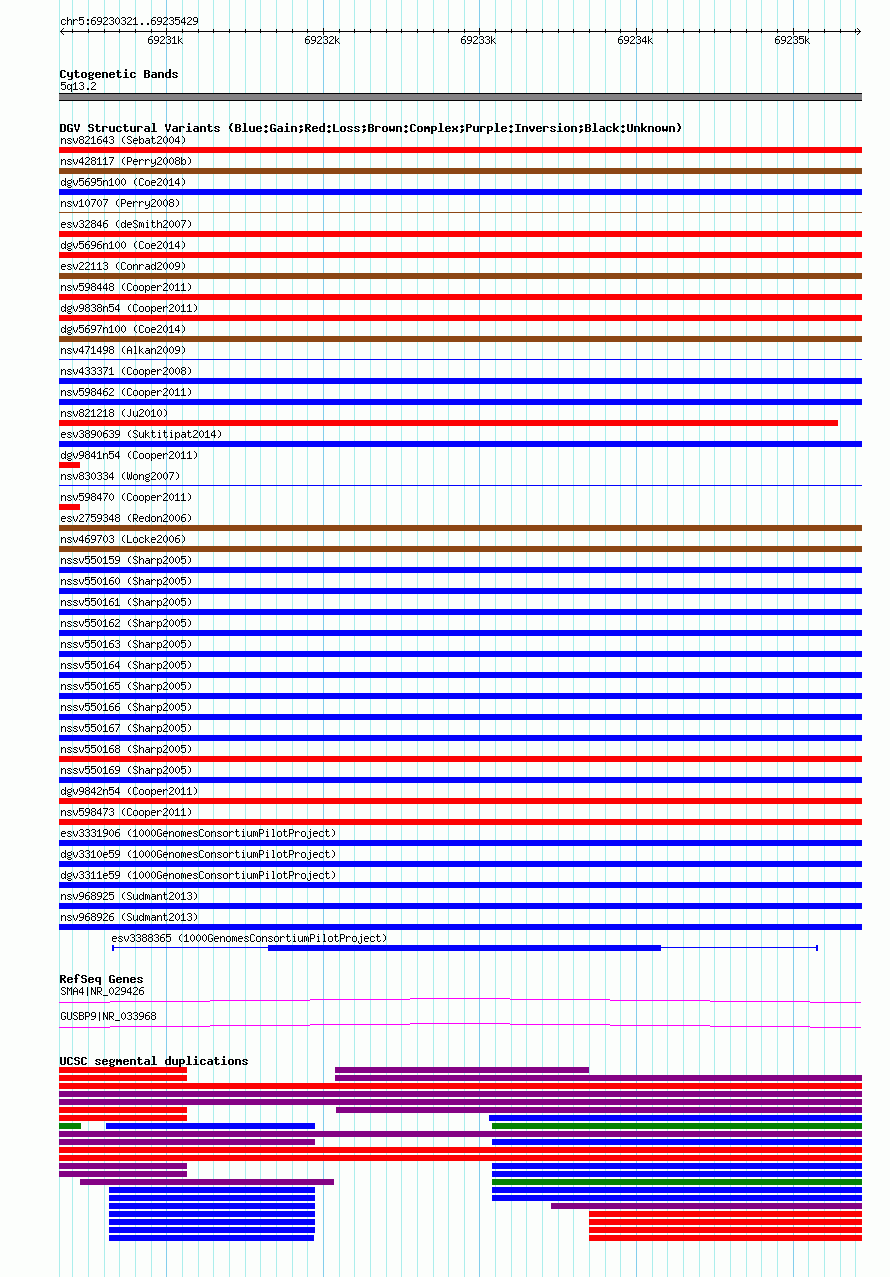890x1277 pixels.
Task: Open variant nsv968925 (Sudmant2013) label
Action: 129,896
